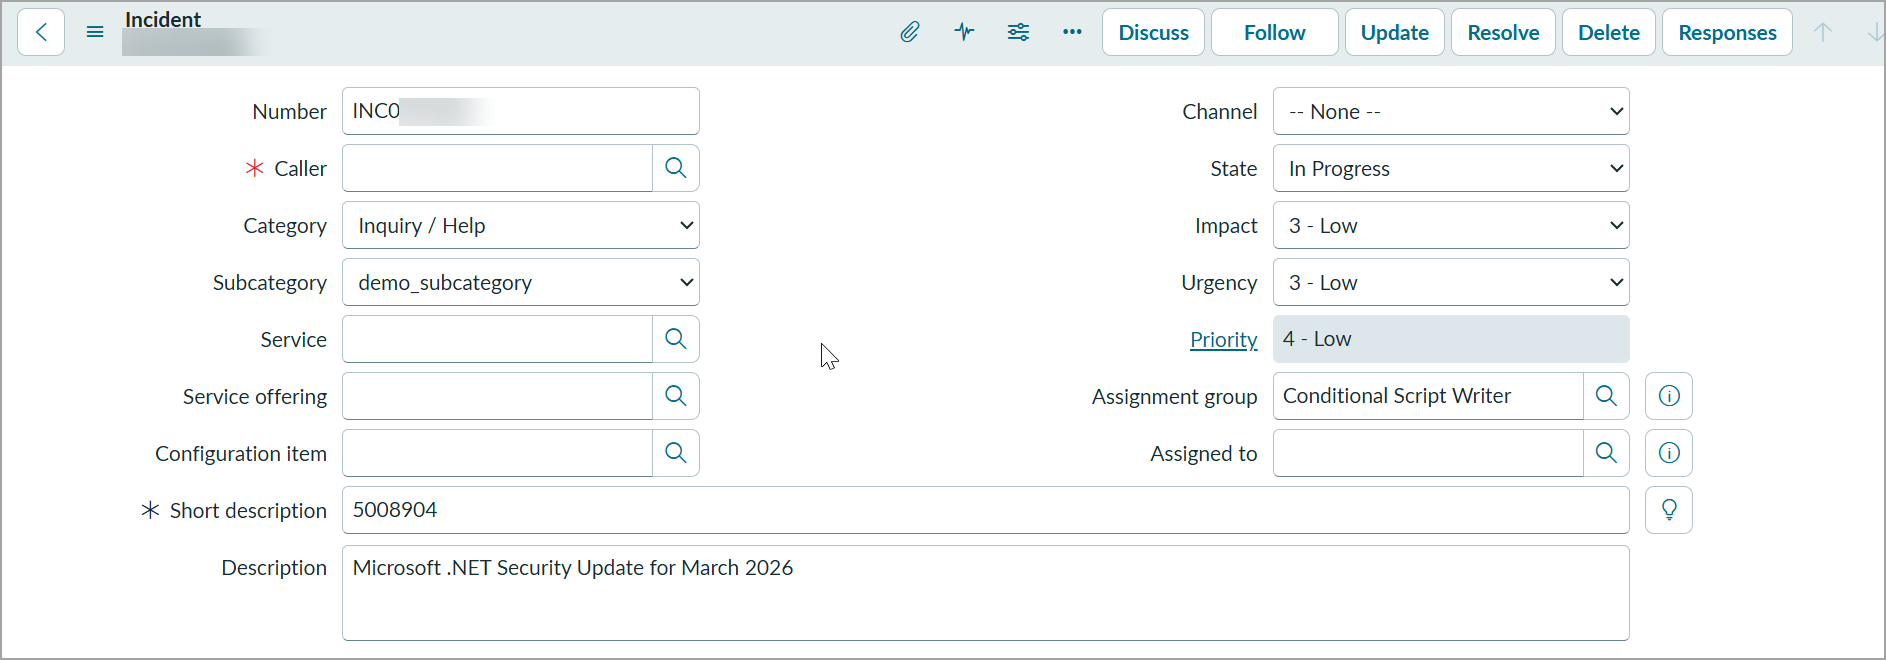Open the Urgency dropdown
Viewport: 1886px width, 660px height.
[1451, 282]
